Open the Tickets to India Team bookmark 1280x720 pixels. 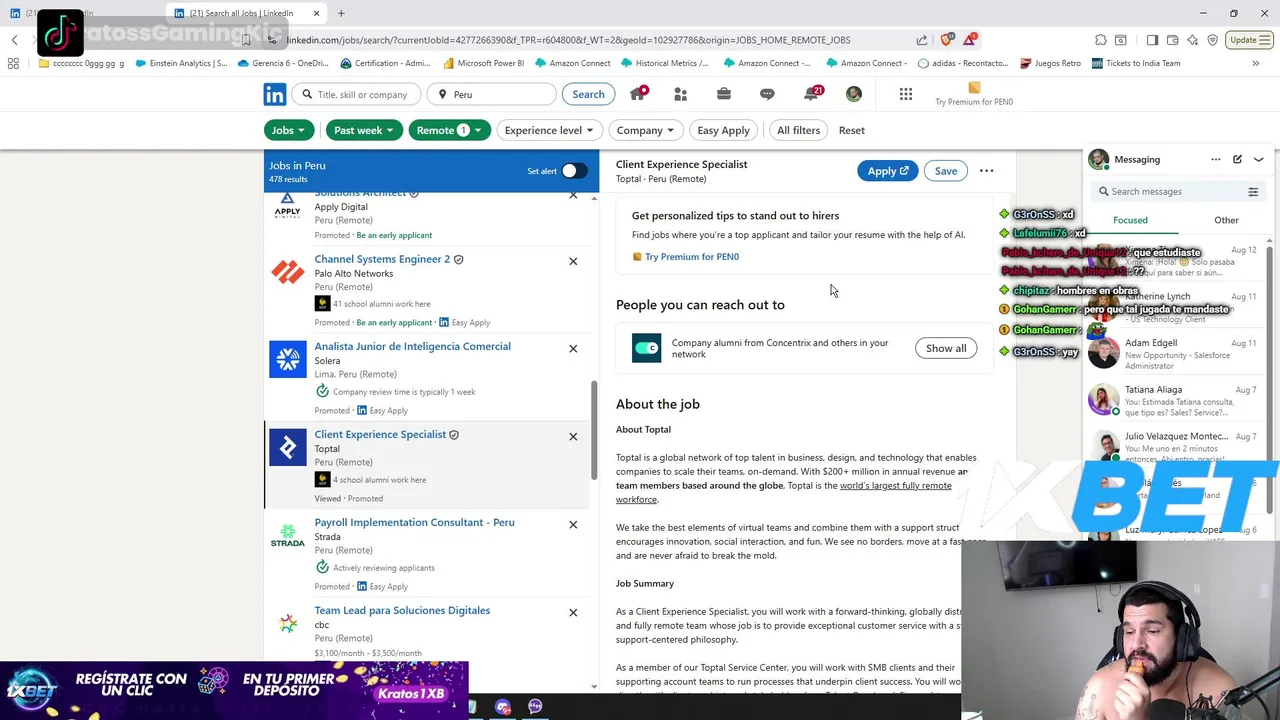1135,63
